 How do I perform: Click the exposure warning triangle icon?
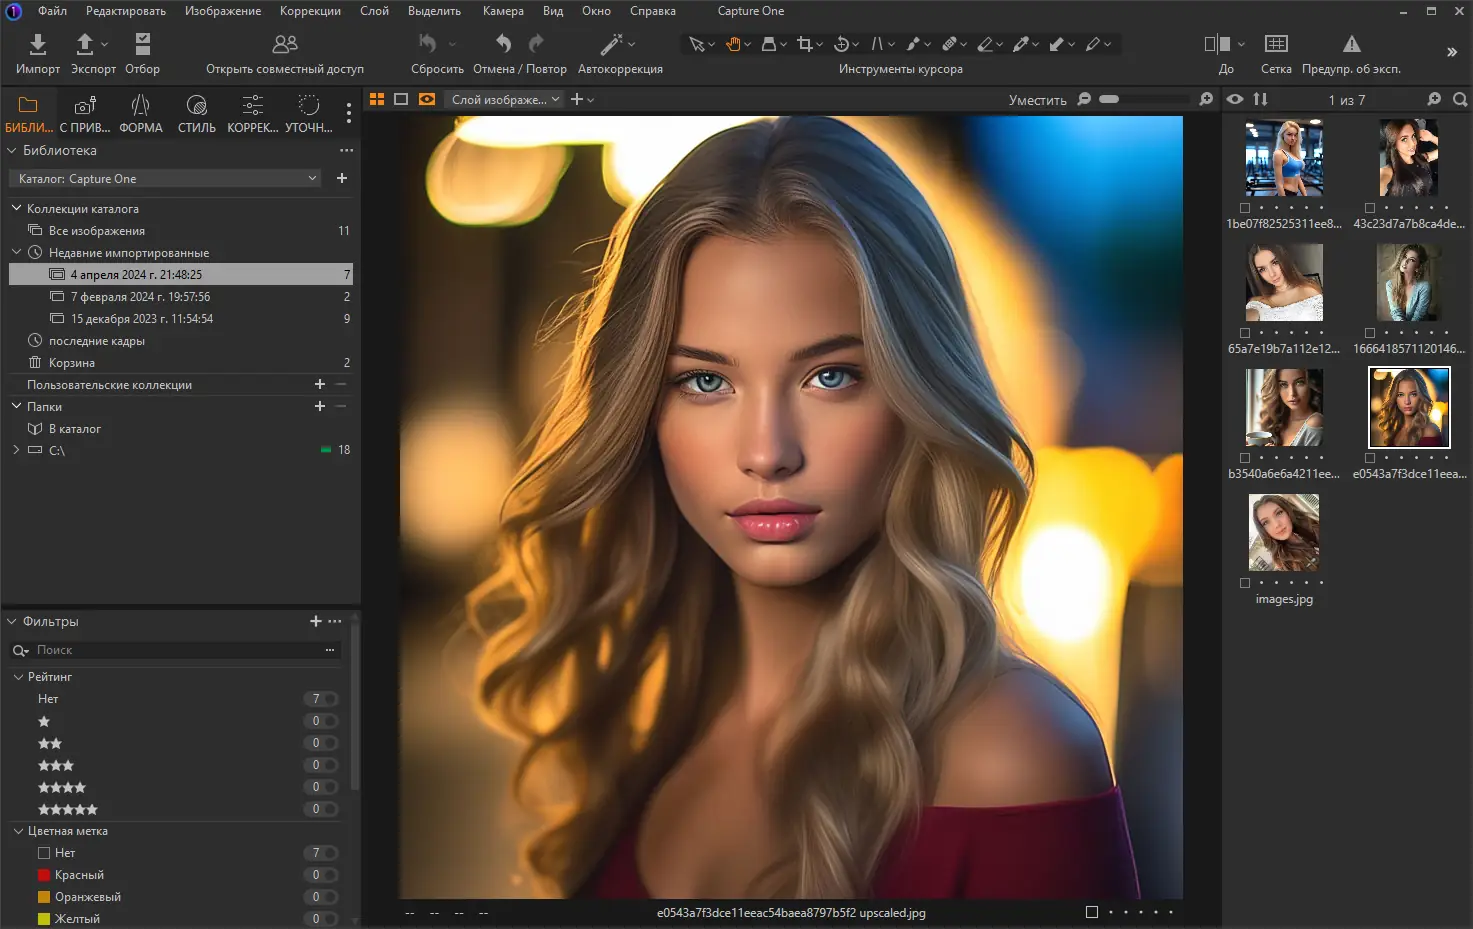[1351, 44]
